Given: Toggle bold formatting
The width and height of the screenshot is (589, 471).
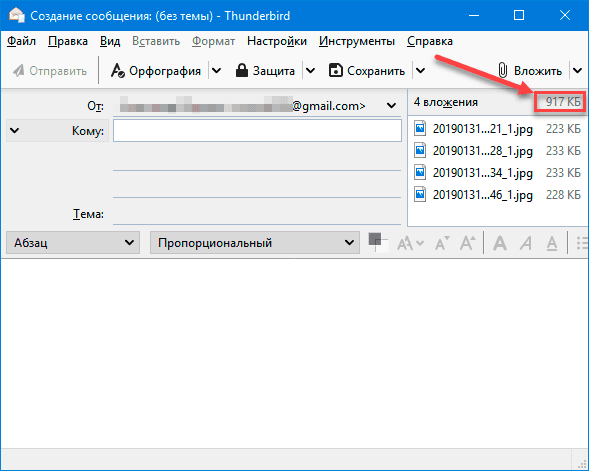Looking at the screenshot, I should pos(500,243).
